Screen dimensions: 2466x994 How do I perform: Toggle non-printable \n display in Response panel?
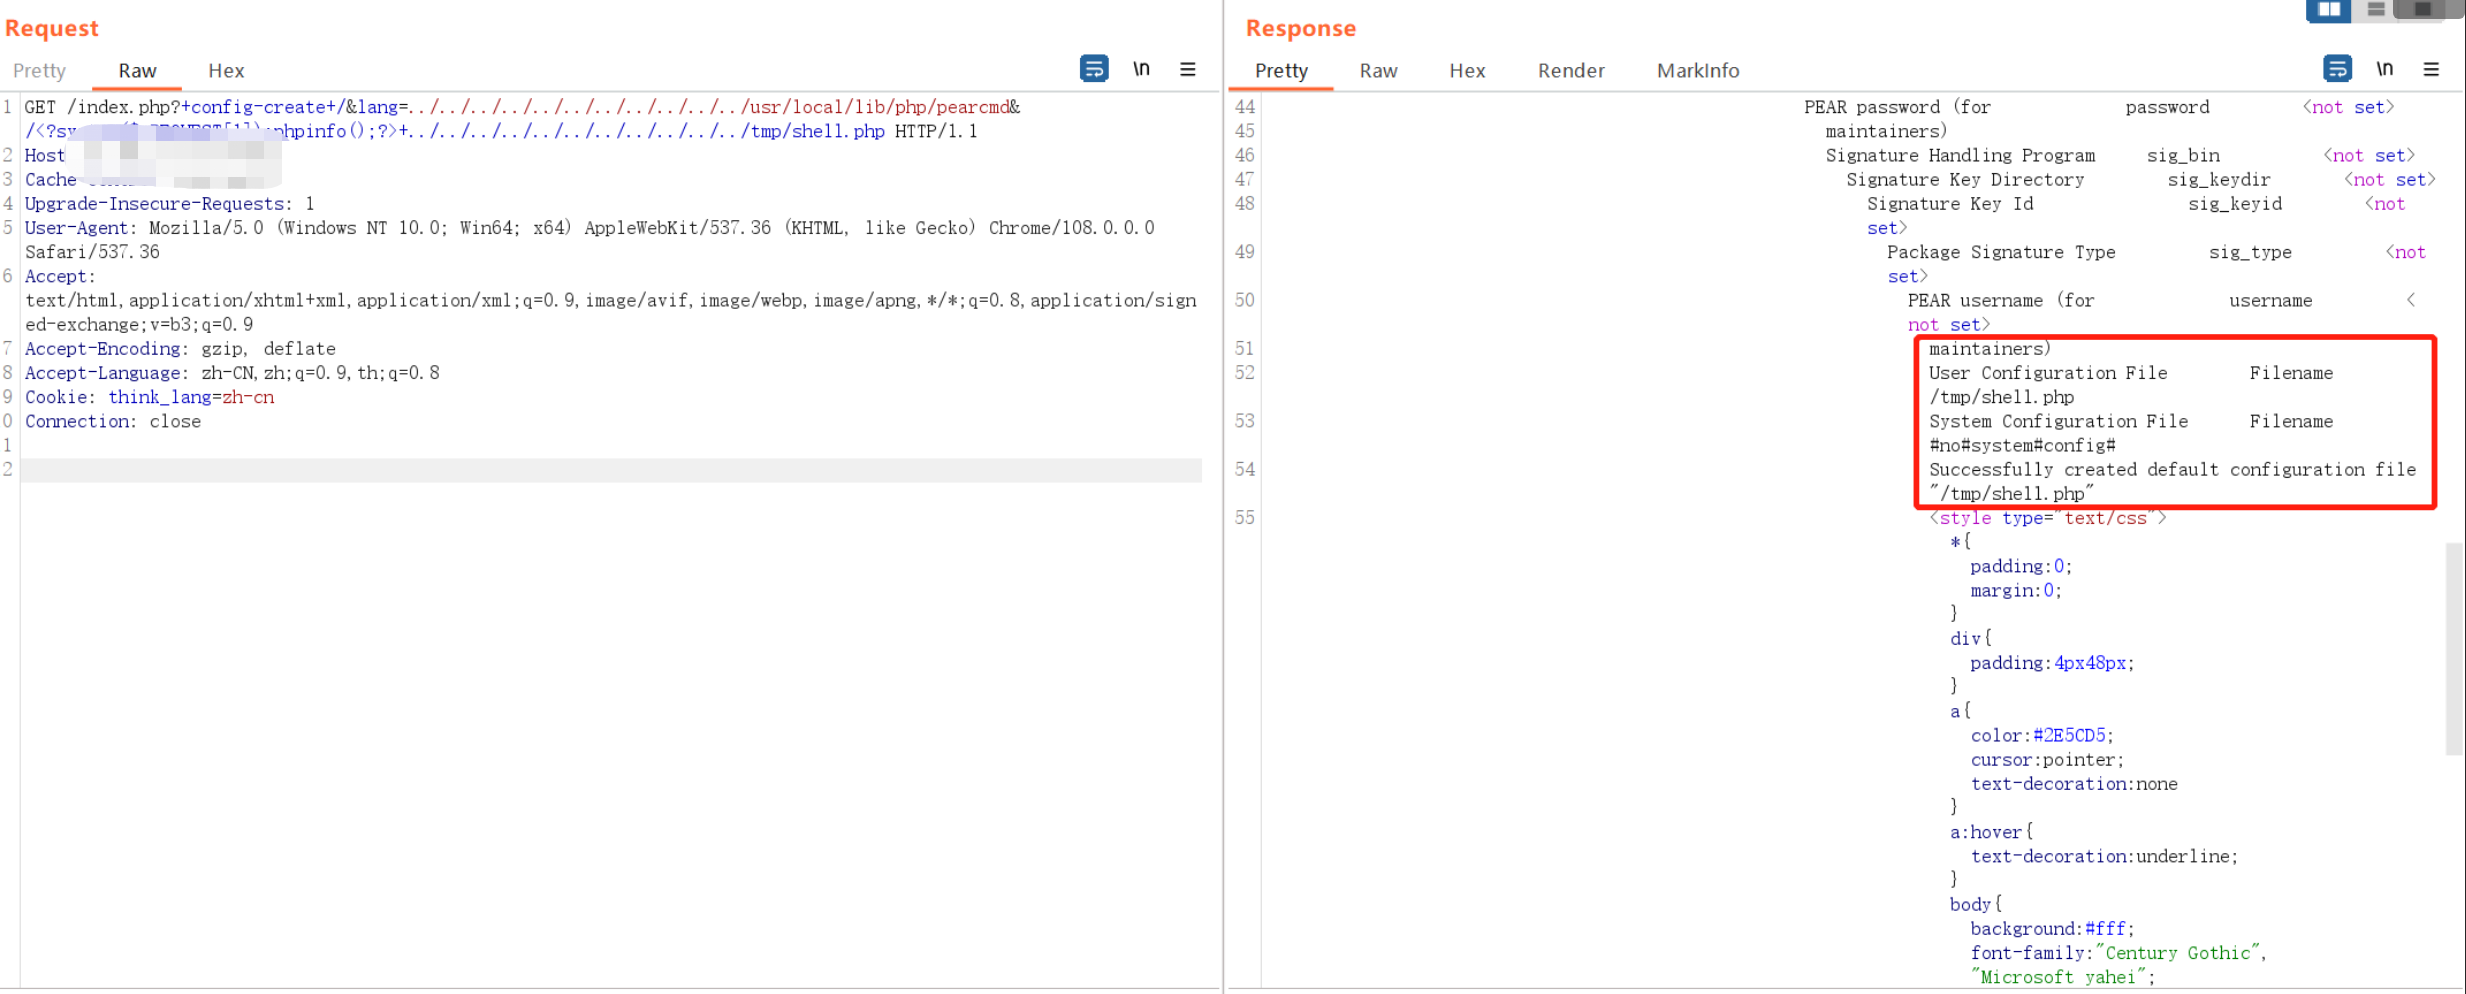2384,69
